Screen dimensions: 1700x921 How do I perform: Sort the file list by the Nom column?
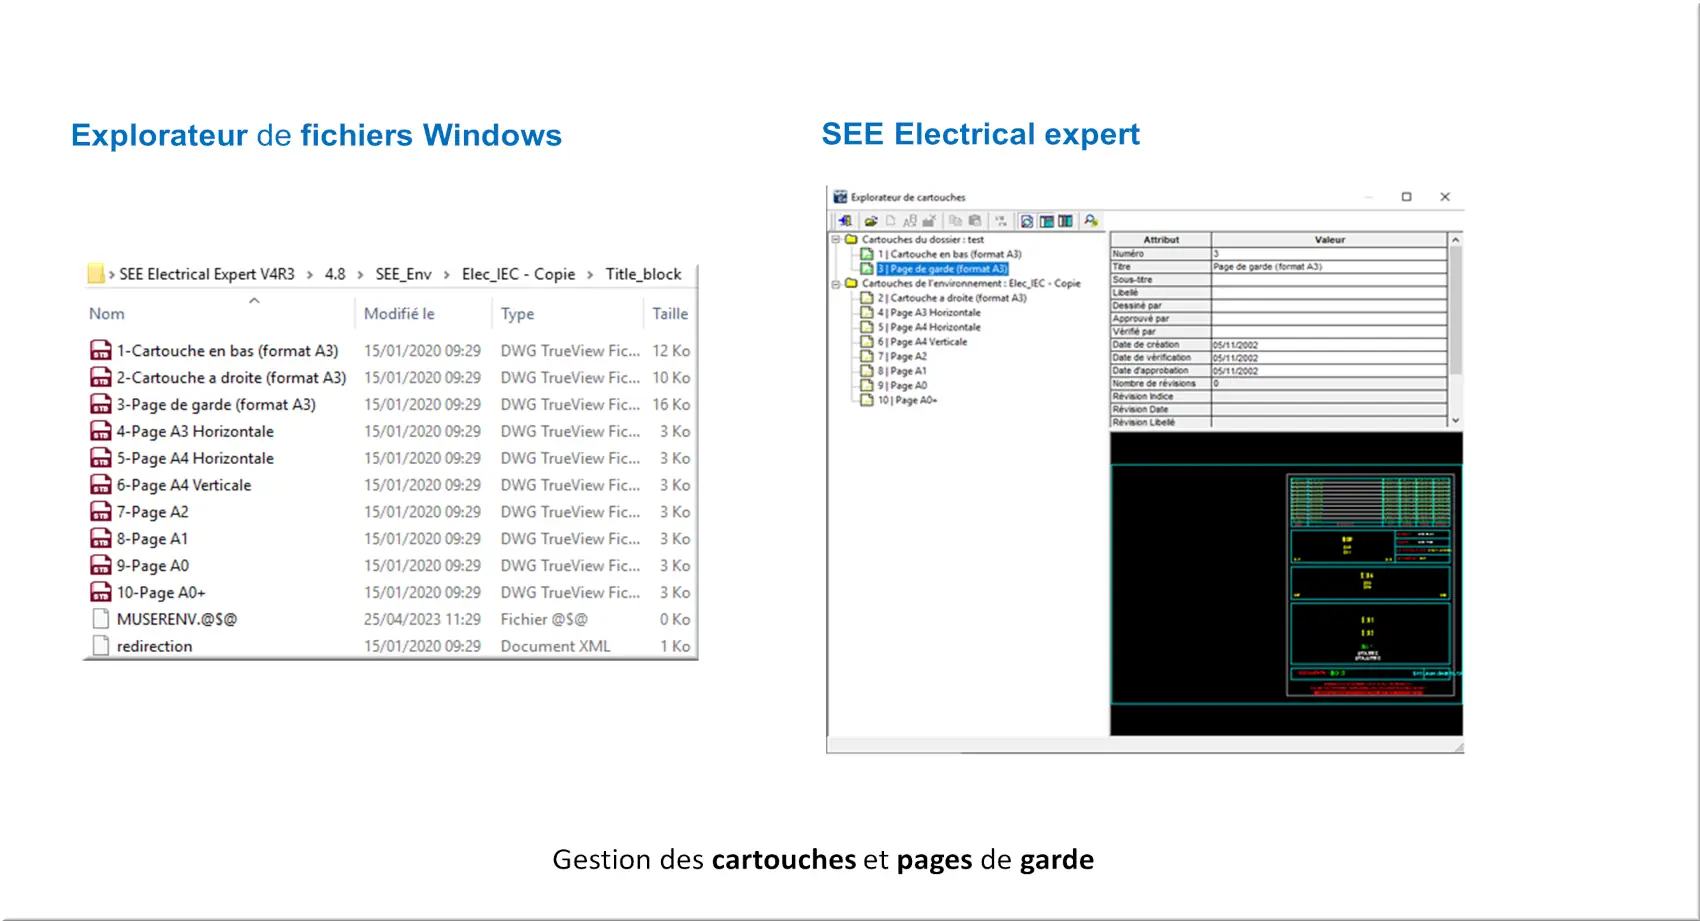point(107,314)
